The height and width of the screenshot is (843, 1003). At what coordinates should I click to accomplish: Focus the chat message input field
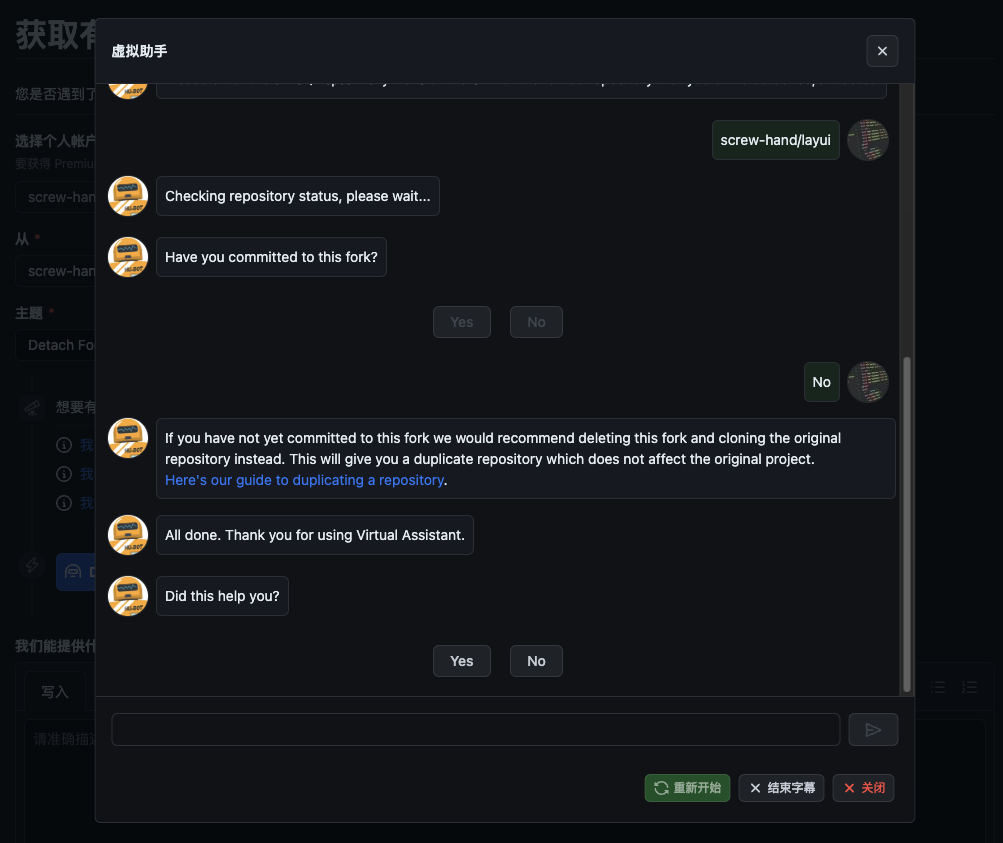click(475, 730)
